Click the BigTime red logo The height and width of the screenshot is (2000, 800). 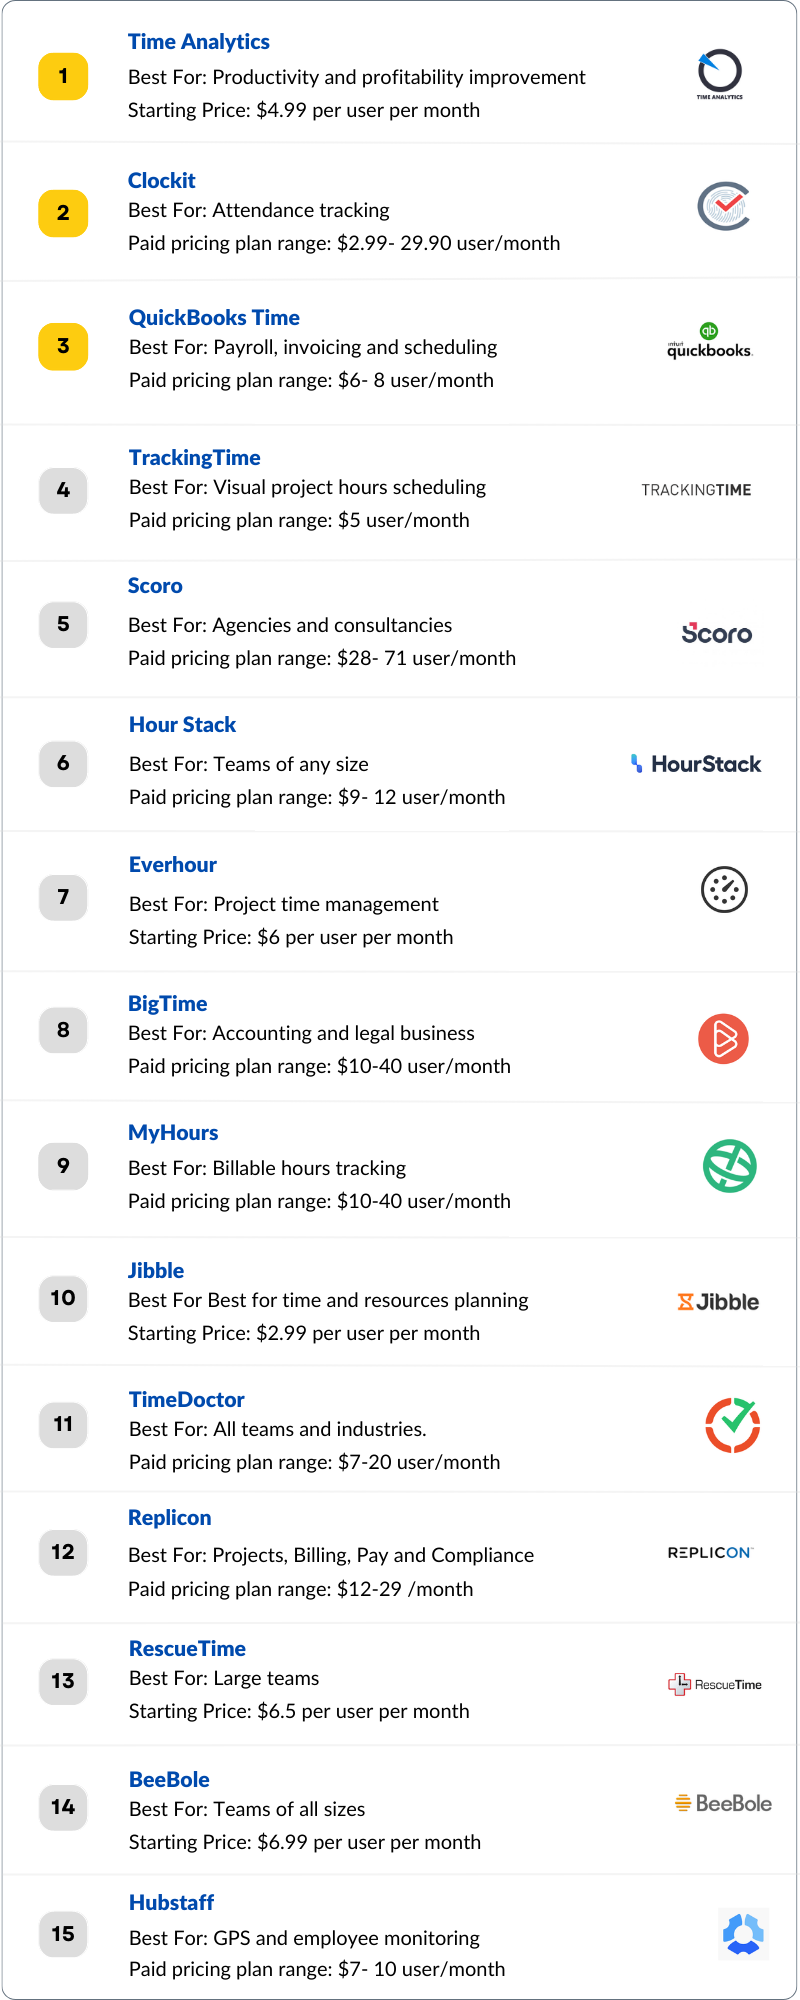[x=724, y=1039]
